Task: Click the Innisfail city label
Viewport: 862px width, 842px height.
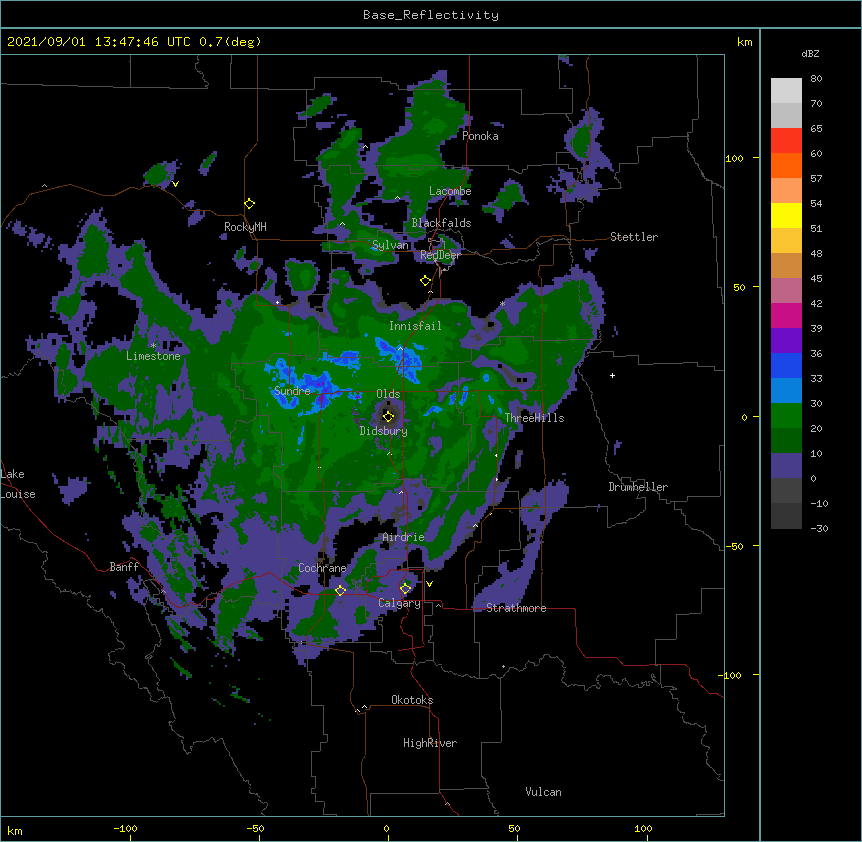Action: pyautogui.click(x=415, y=326)
